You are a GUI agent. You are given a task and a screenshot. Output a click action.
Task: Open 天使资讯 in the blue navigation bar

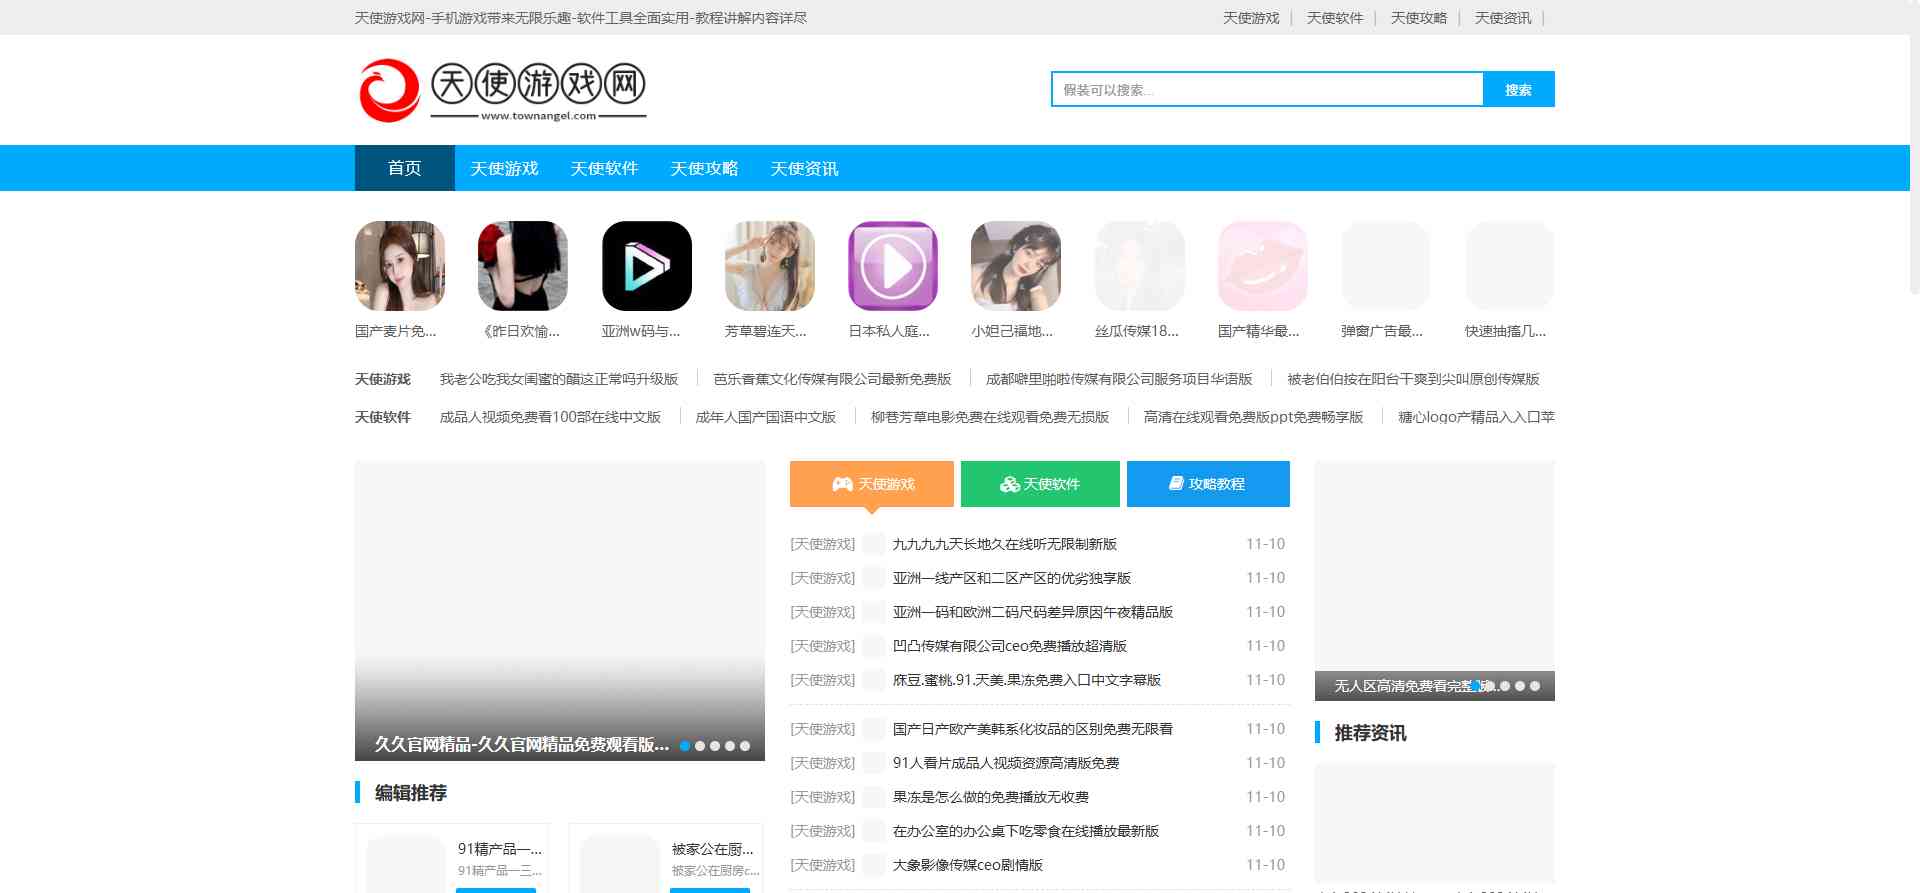(804, 168)
